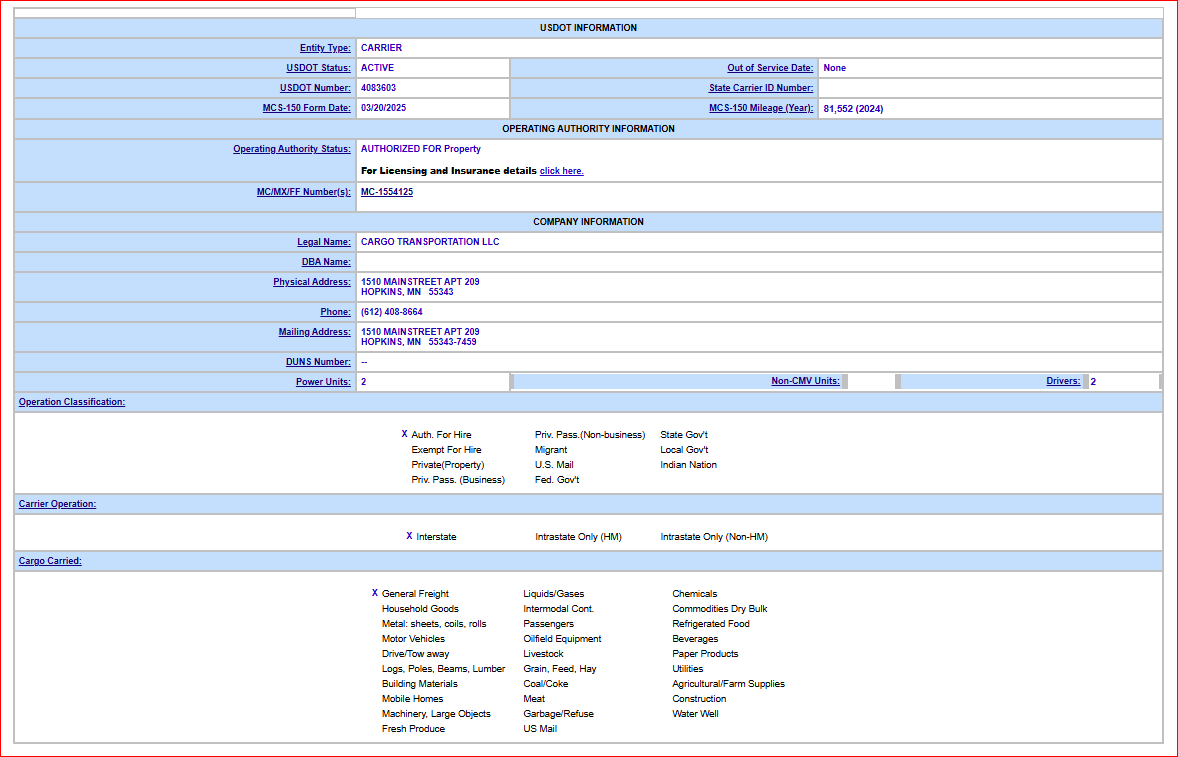
Task: Click the 'Garbage/Refuse' cargo entry
Action: (x=558, y=714)
